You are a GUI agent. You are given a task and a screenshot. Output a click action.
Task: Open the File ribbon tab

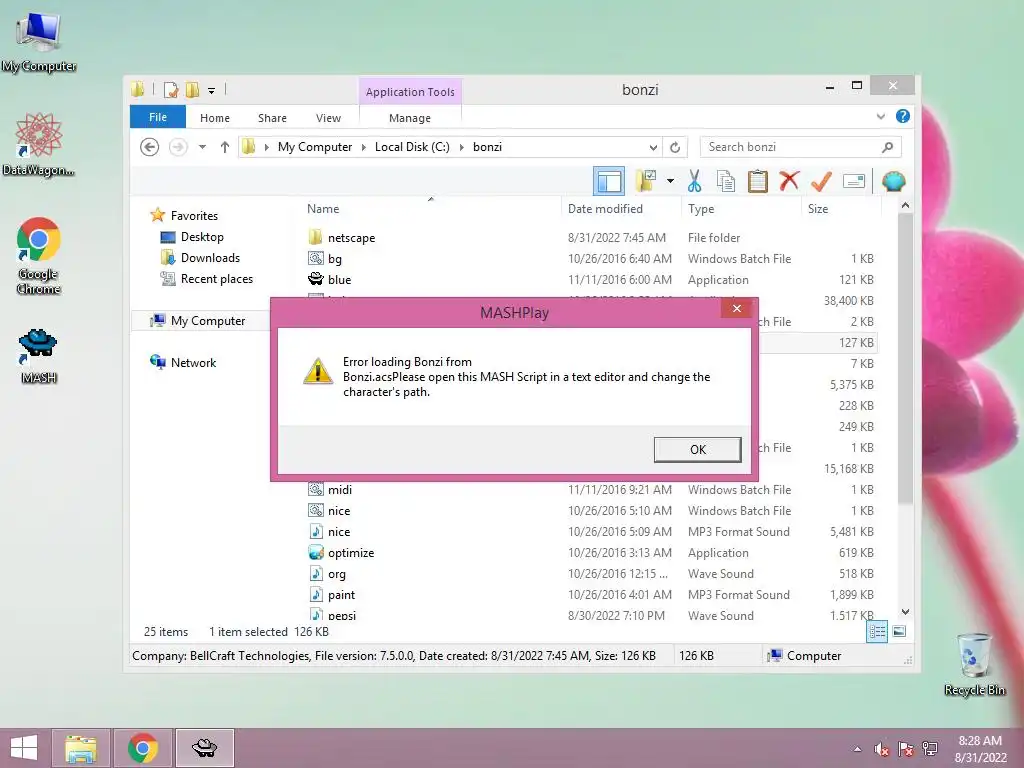pos(158,117)
